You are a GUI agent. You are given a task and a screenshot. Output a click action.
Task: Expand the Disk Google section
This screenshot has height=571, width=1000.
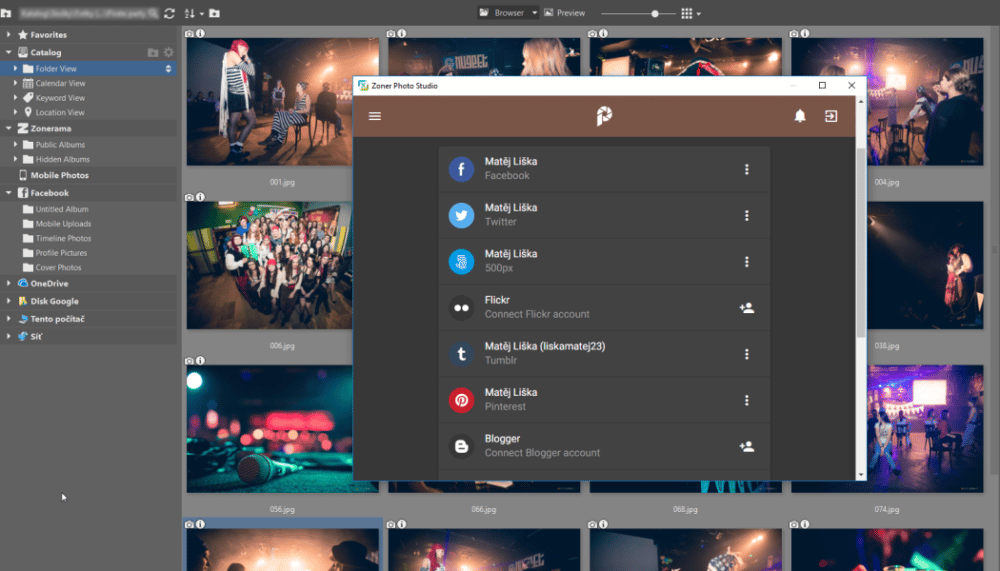click(x=8, y=301)
